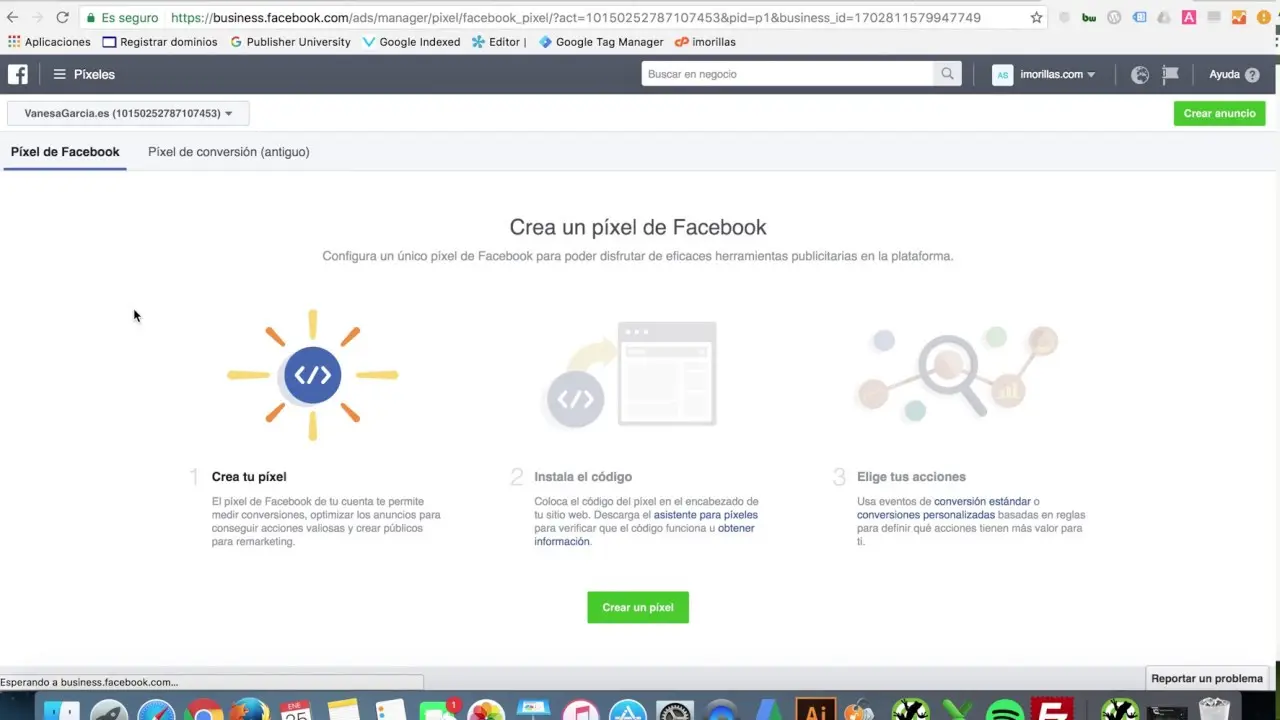Click the browser address bar URL

pyautogui.click(x=576, y=17)
